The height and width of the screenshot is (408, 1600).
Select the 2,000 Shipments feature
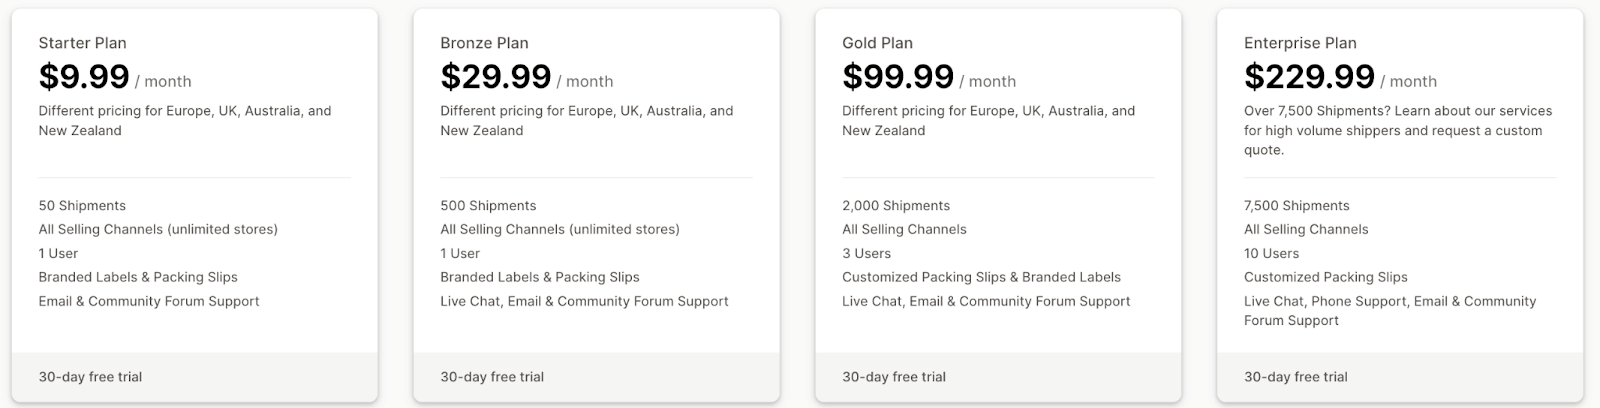tap(896, 206)
